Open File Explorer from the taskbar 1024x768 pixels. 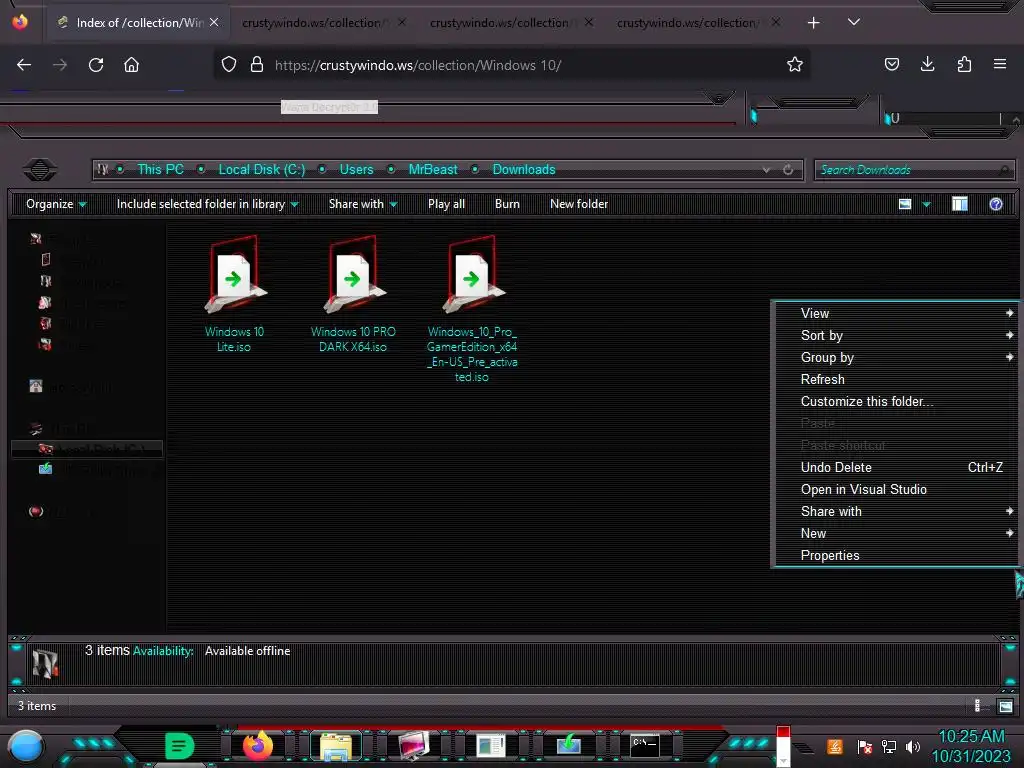[336, 746]
